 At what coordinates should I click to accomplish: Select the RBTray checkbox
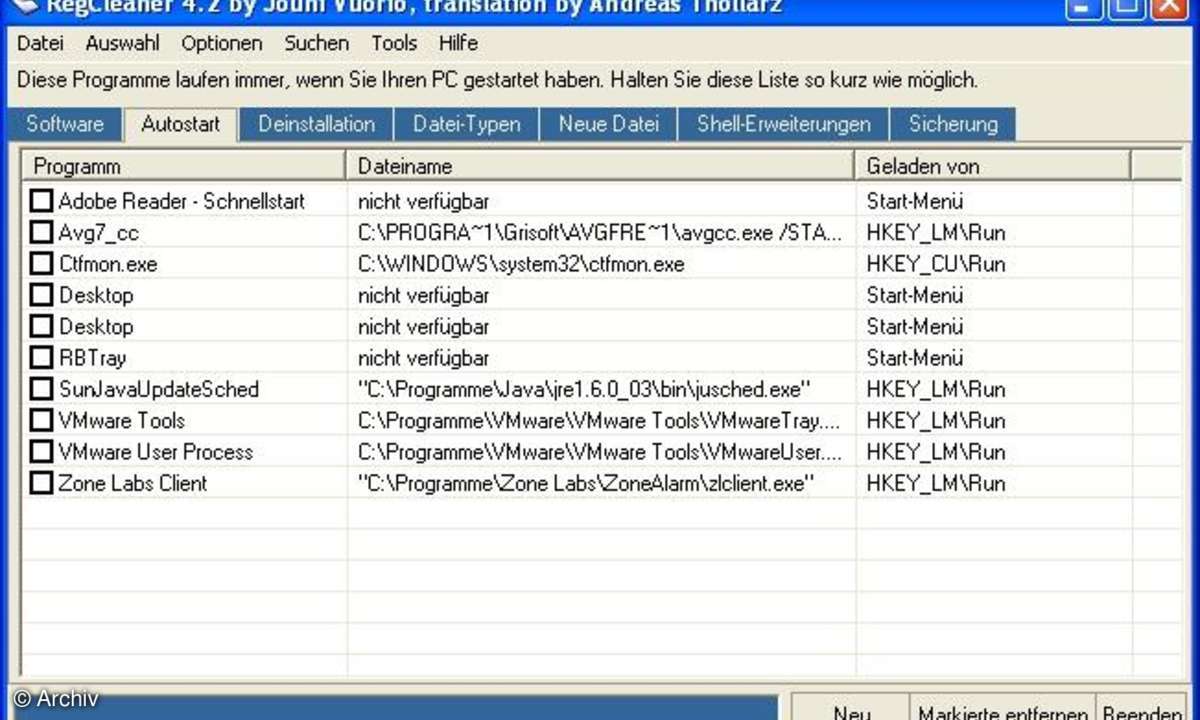41,357
